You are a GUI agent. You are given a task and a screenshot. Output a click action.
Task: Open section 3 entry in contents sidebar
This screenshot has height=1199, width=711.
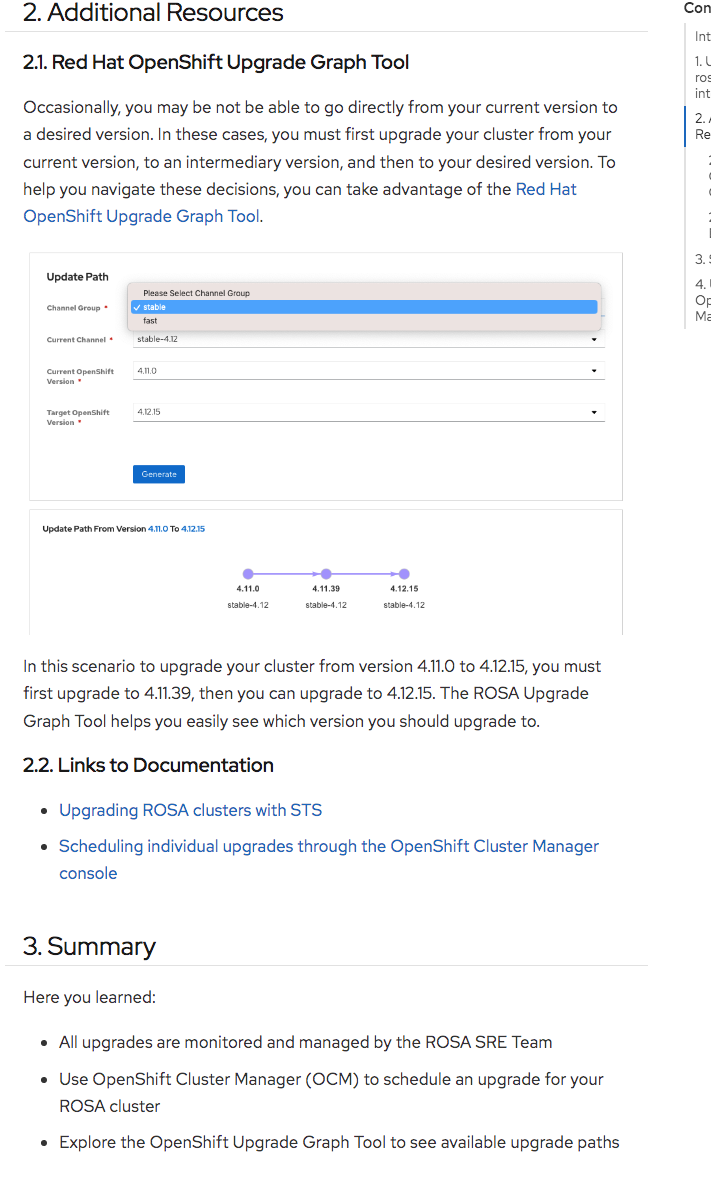702,259
